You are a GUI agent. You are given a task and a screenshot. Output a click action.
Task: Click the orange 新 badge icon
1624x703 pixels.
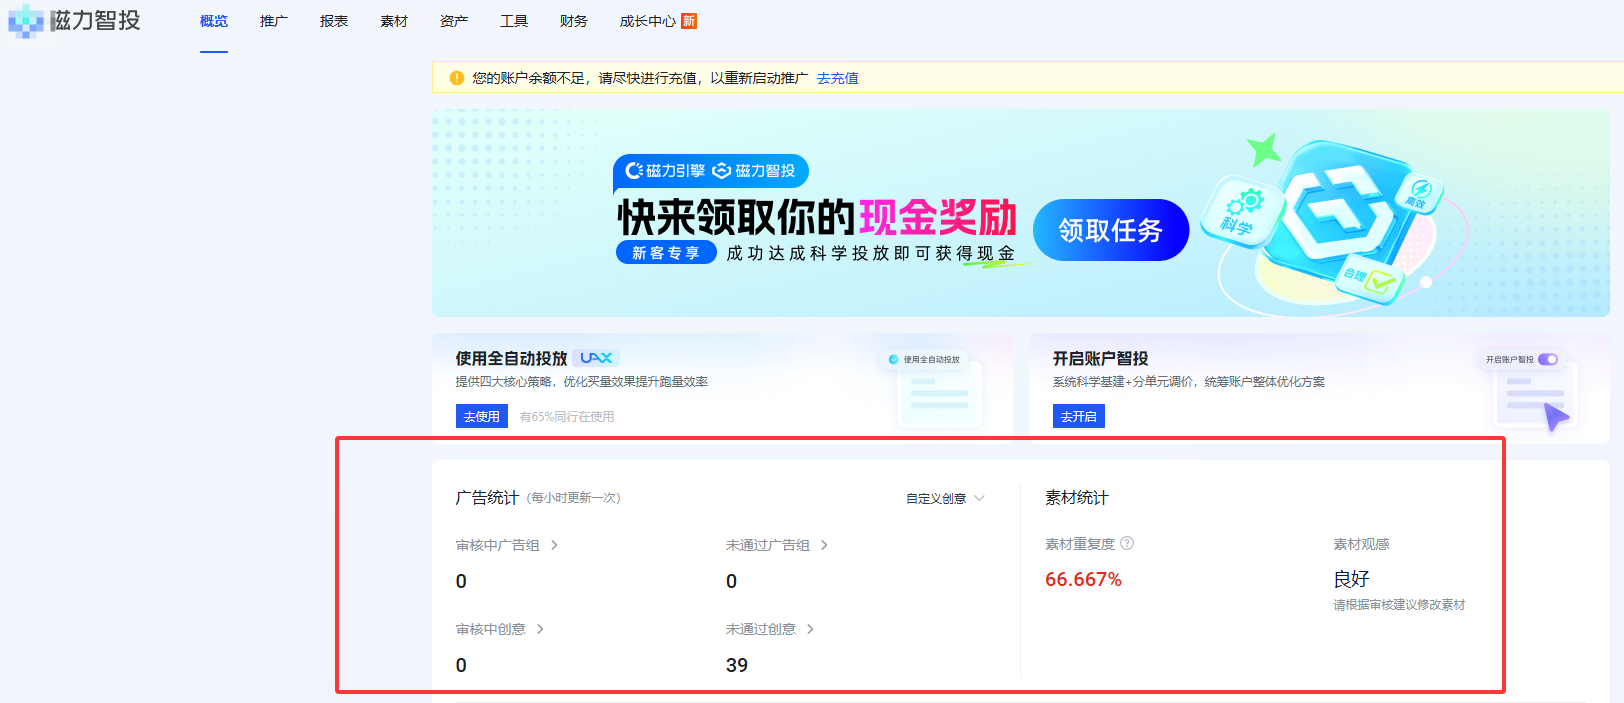689,21
